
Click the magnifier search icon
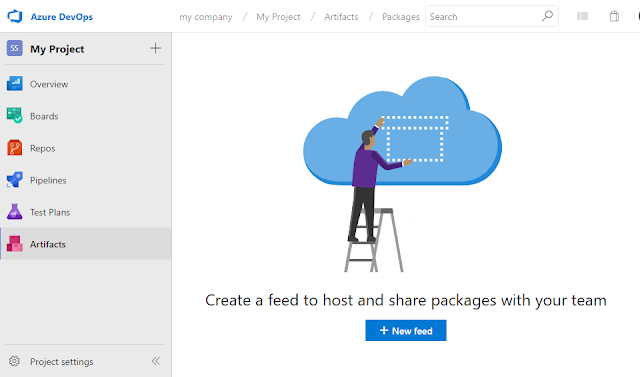coord(547,16)
